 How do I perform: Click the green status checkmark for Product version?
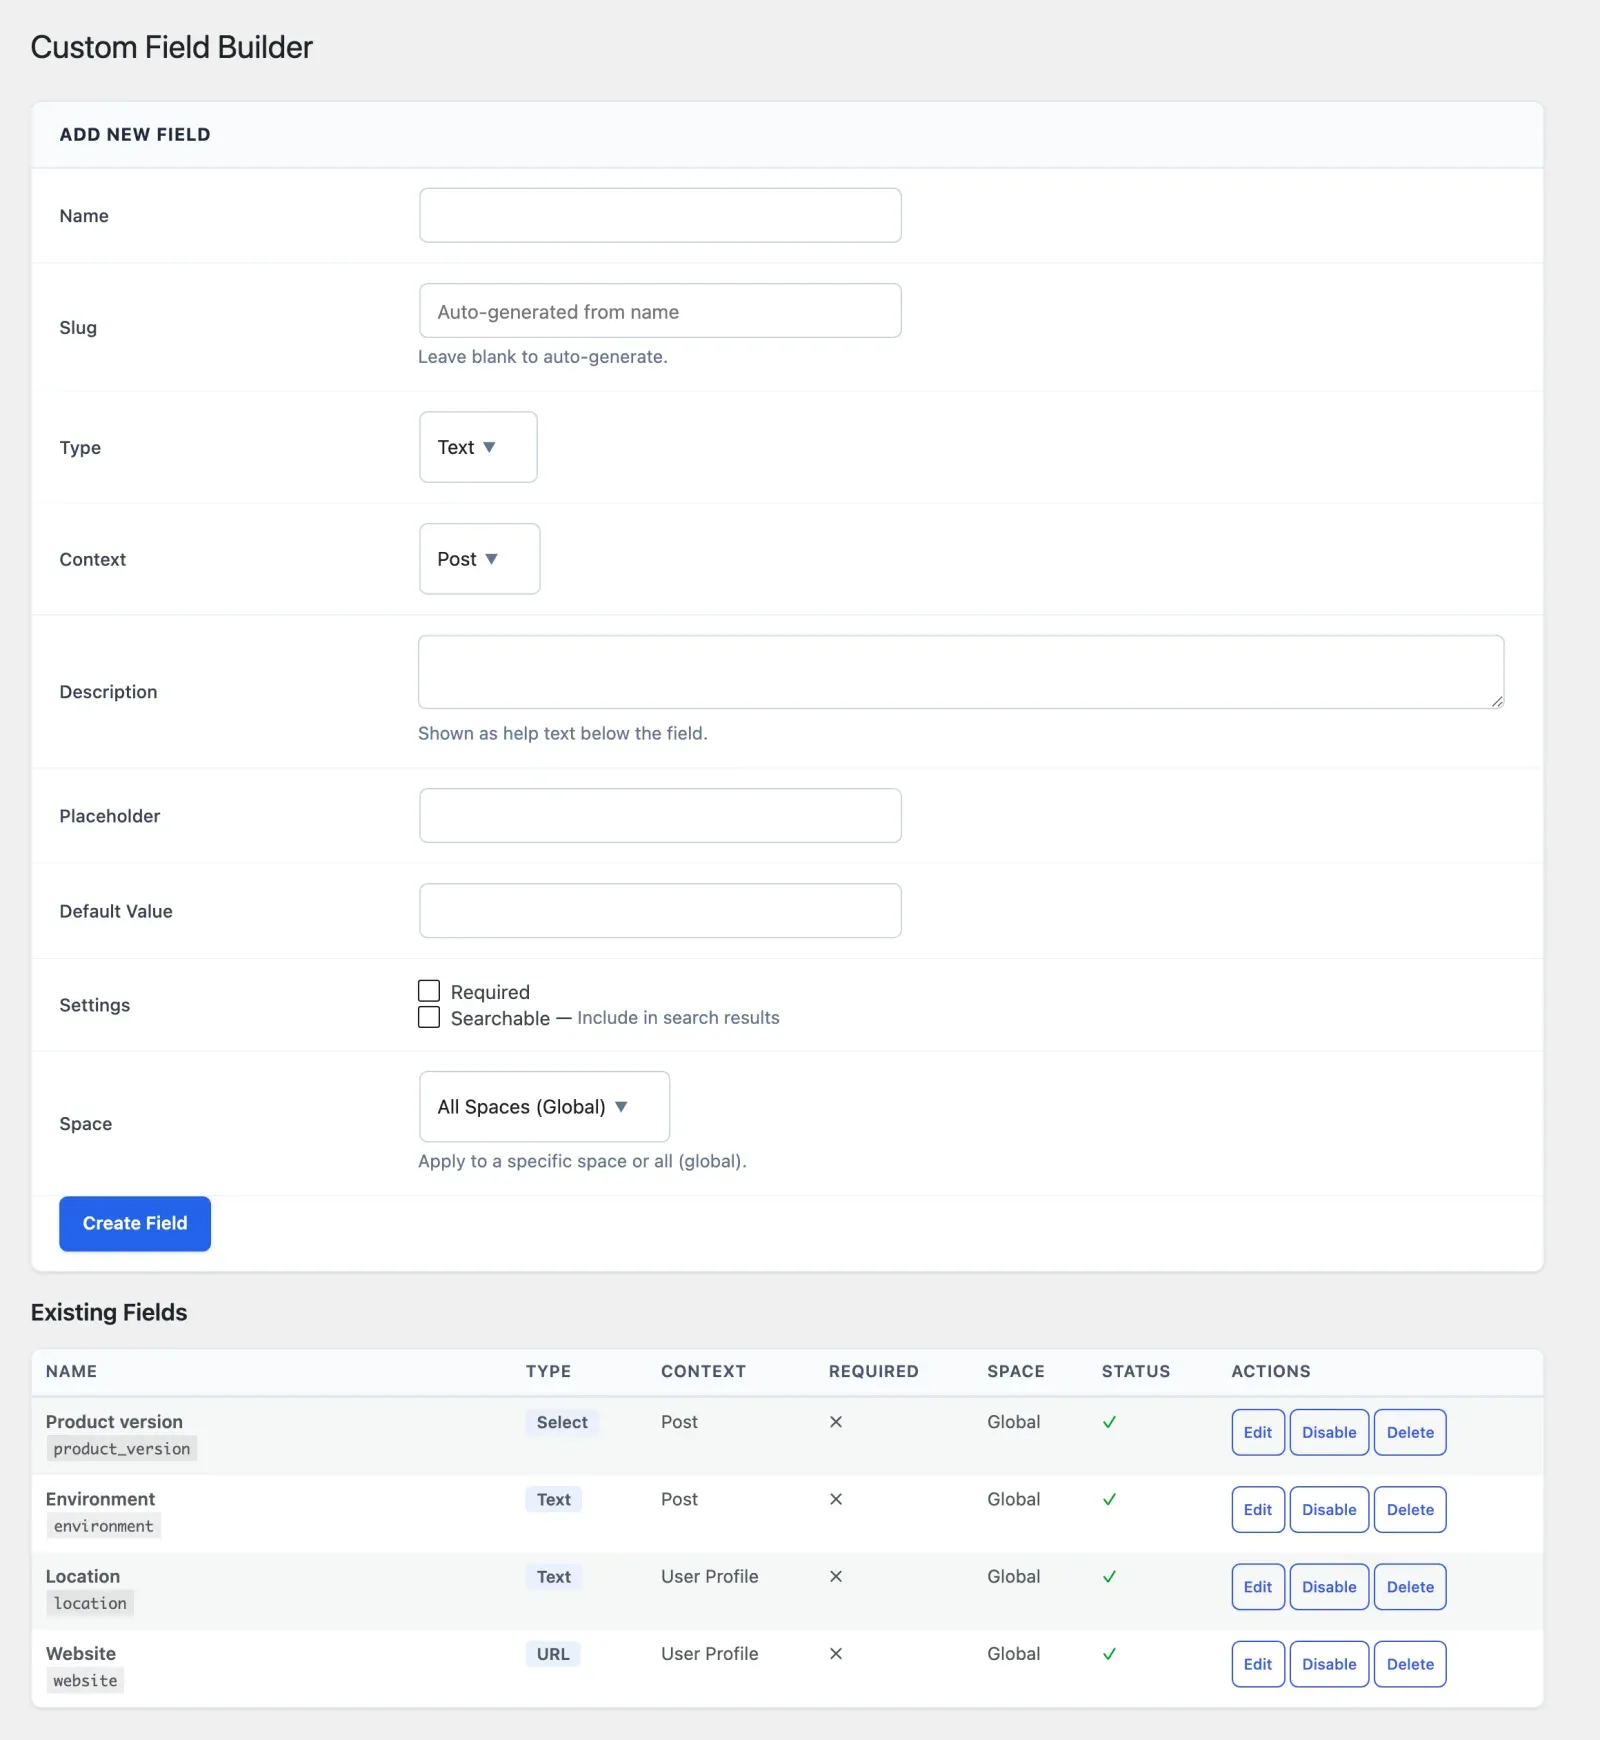(1109, 1422)
